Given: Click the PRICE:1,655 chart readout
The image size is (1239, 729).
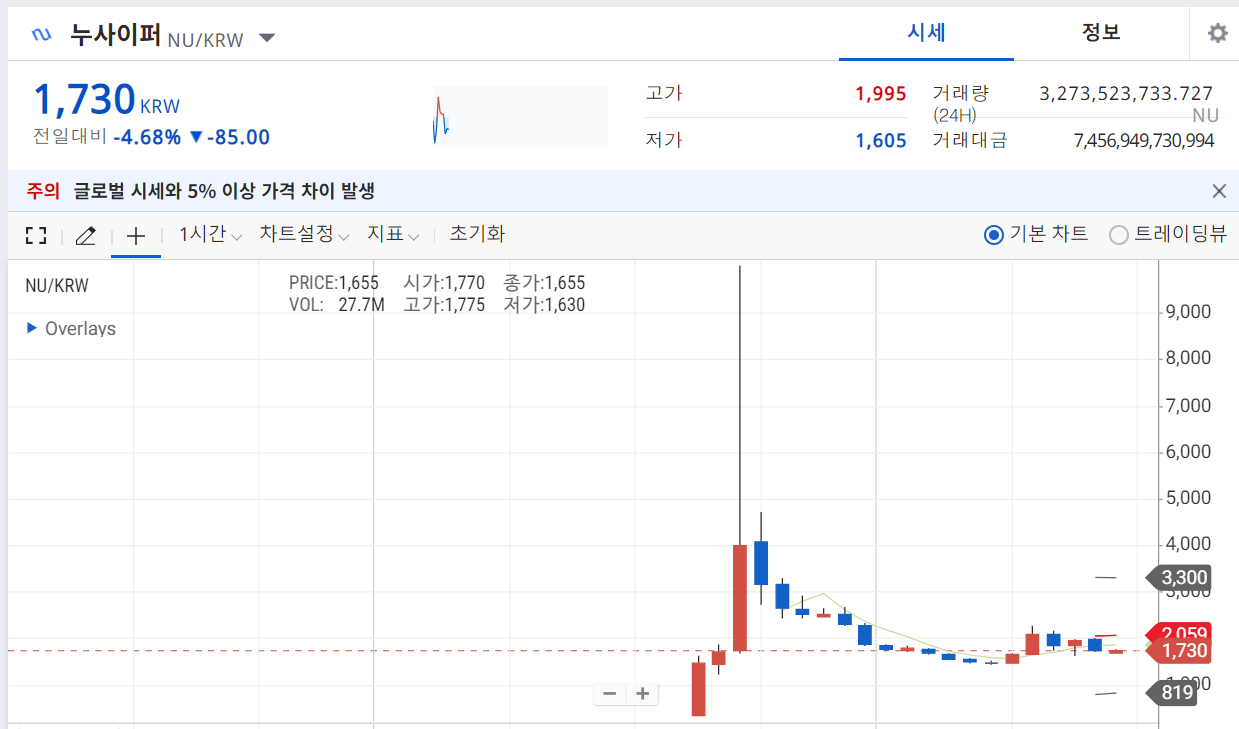Looking at the screenshot, I should click(x=334, y=283).
